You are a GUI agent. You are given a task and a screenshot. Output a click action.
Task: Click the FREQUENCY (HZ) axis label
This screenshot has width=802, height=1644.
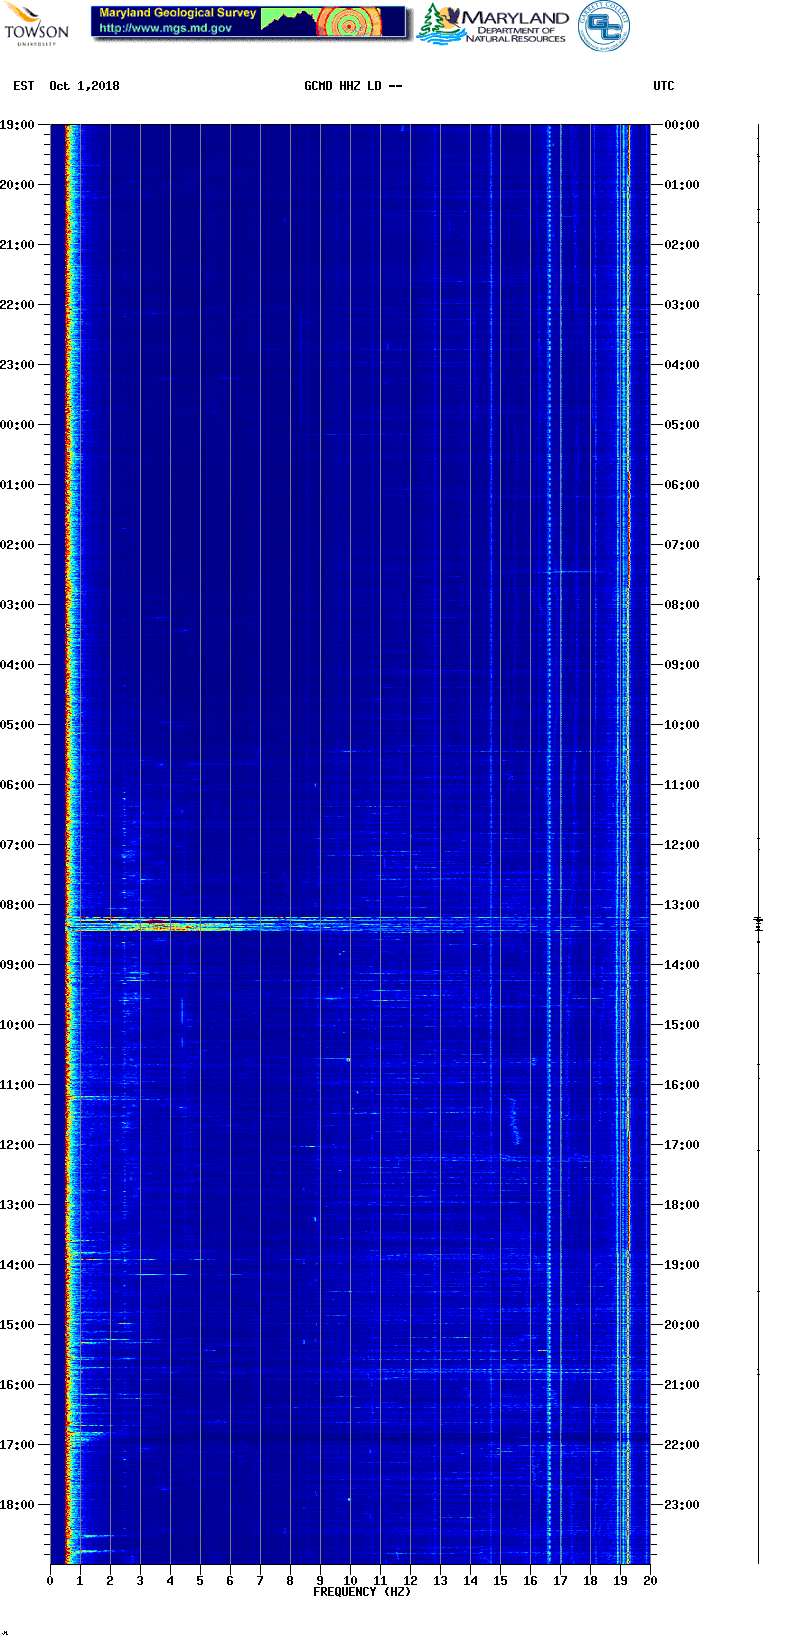click(x=361, y=1591)
